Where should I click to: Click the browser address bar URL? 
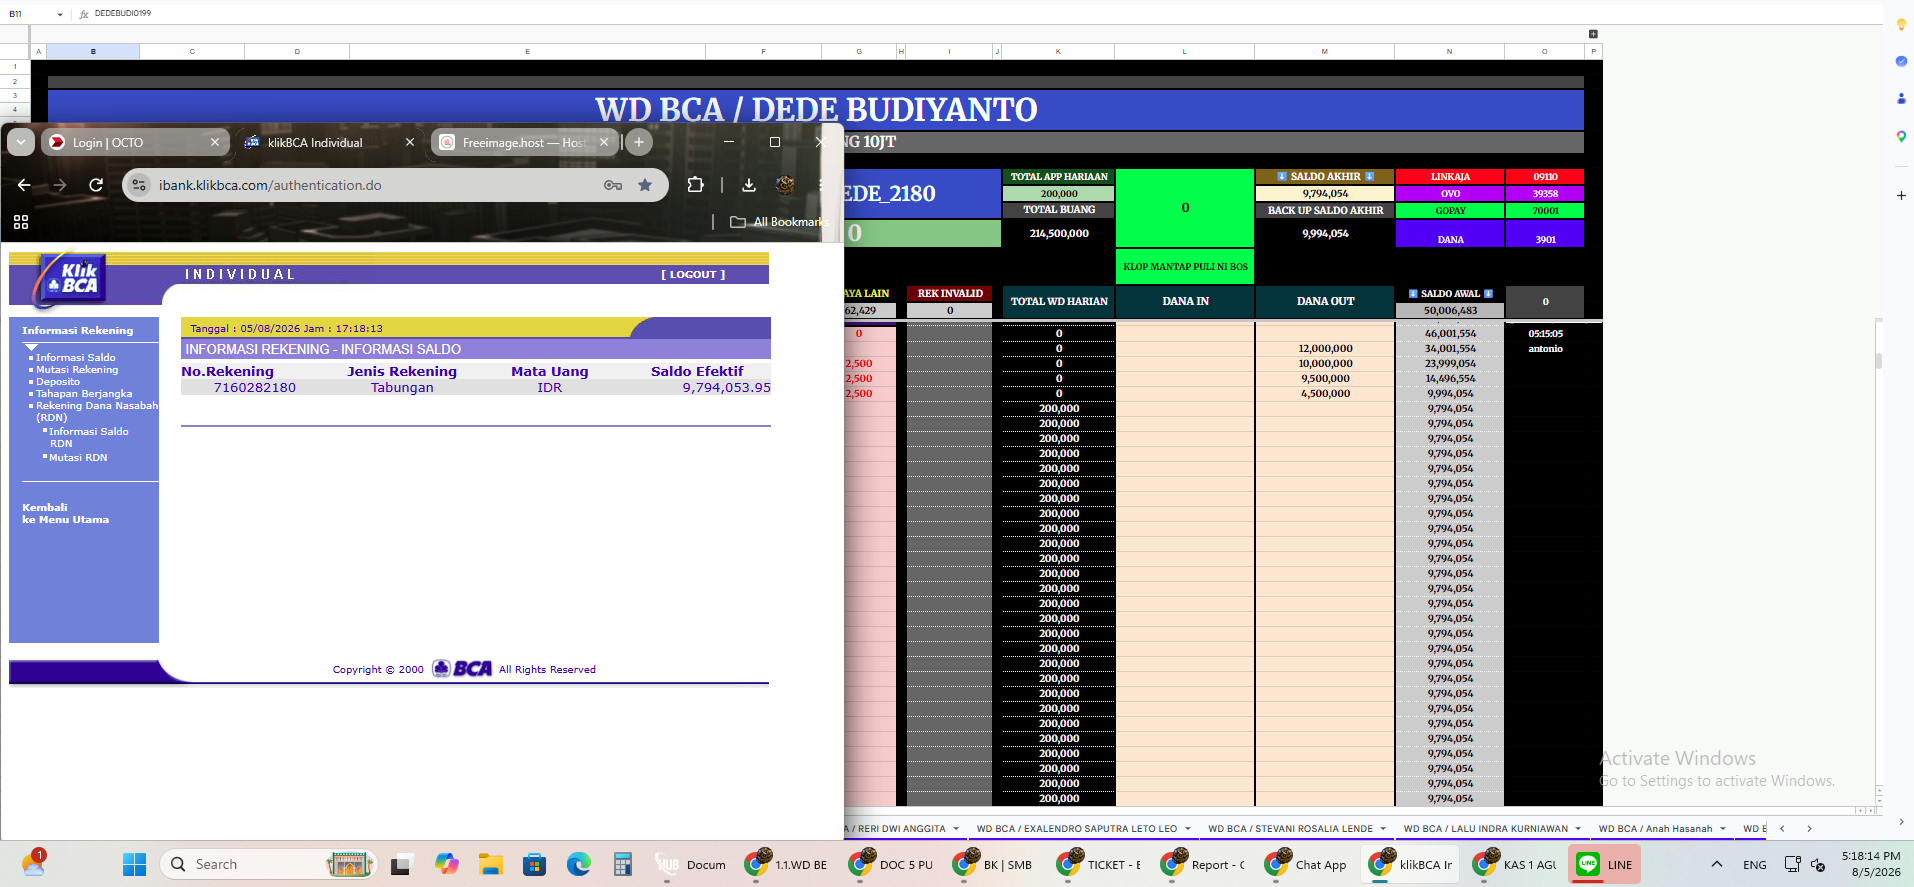[x=270, y=185]
